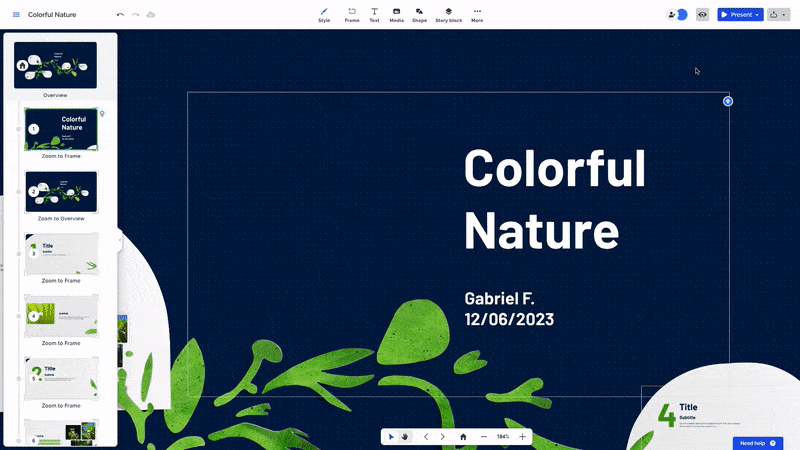
Task: Click the 184% zoom level value
Action: (503, 437)
